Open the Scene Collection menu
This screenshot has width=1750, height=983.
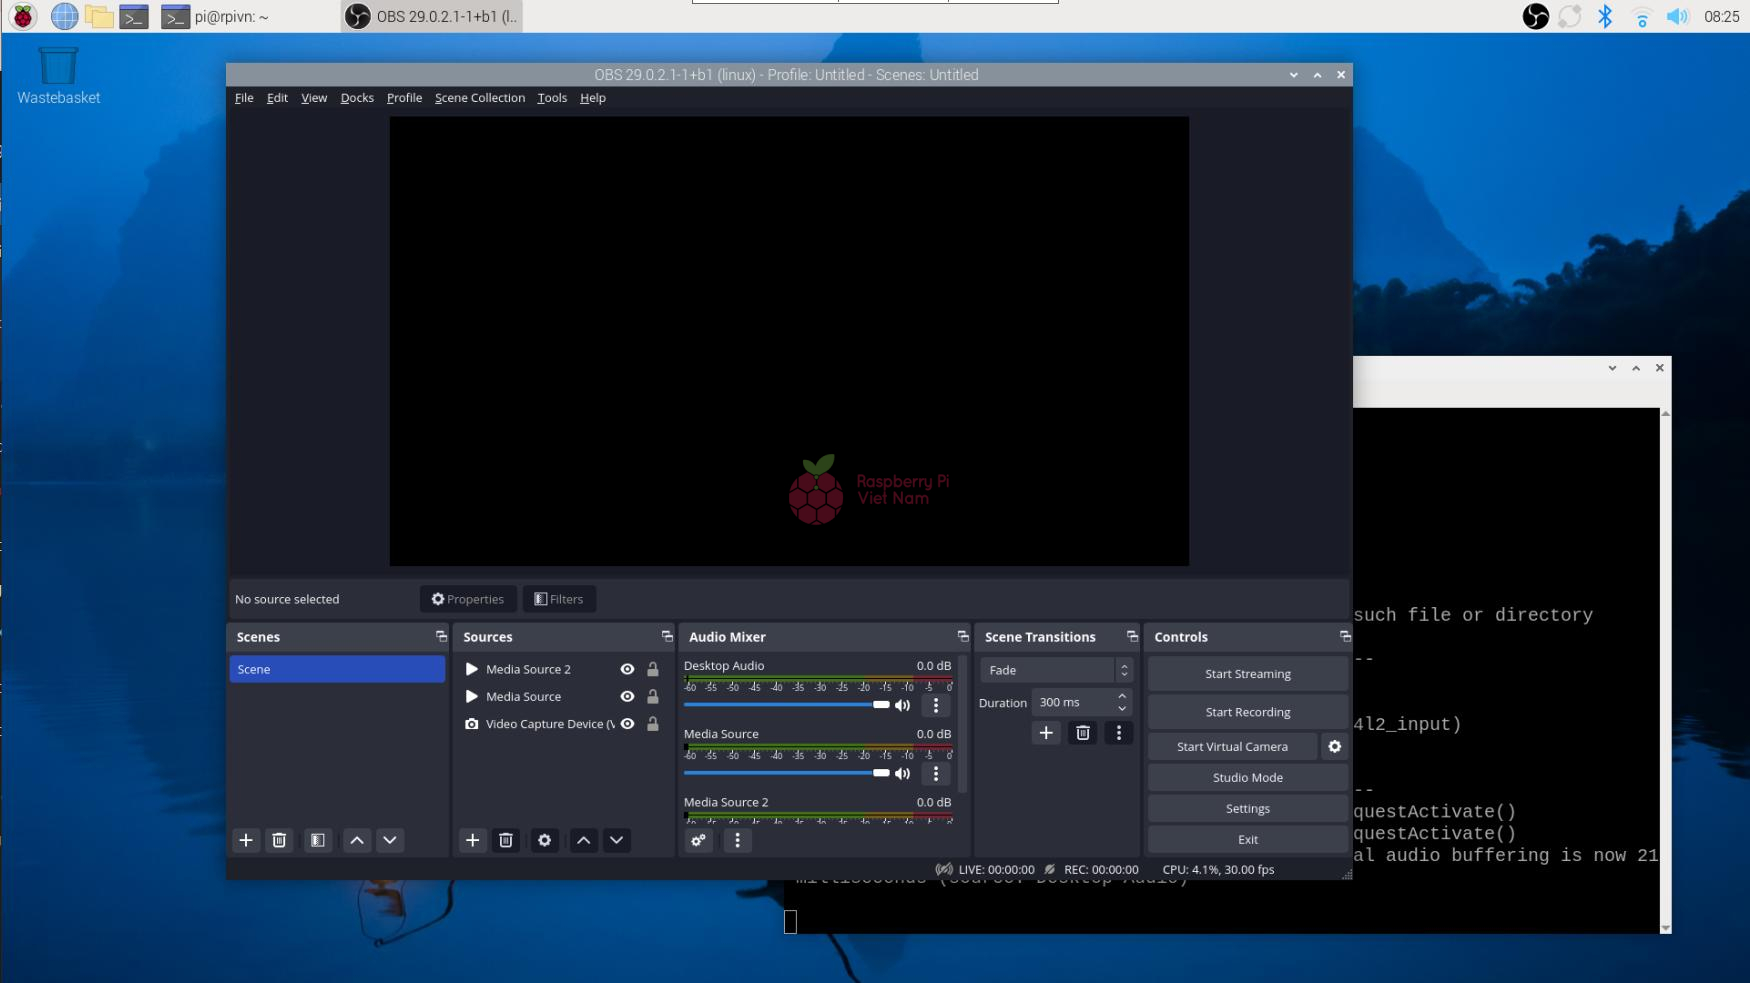tap(479, 98)
